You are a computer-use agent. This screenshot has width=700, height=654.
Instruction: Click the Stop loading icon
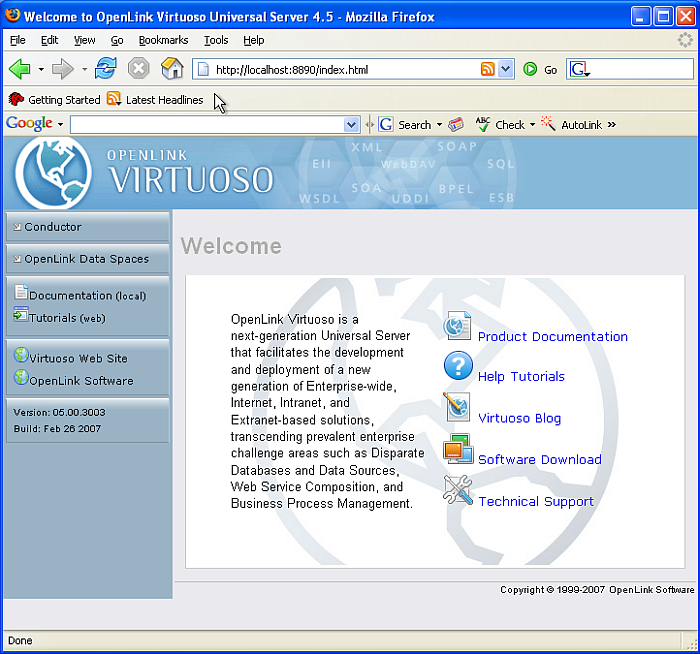pyautogui.click(x=138, y=69)
